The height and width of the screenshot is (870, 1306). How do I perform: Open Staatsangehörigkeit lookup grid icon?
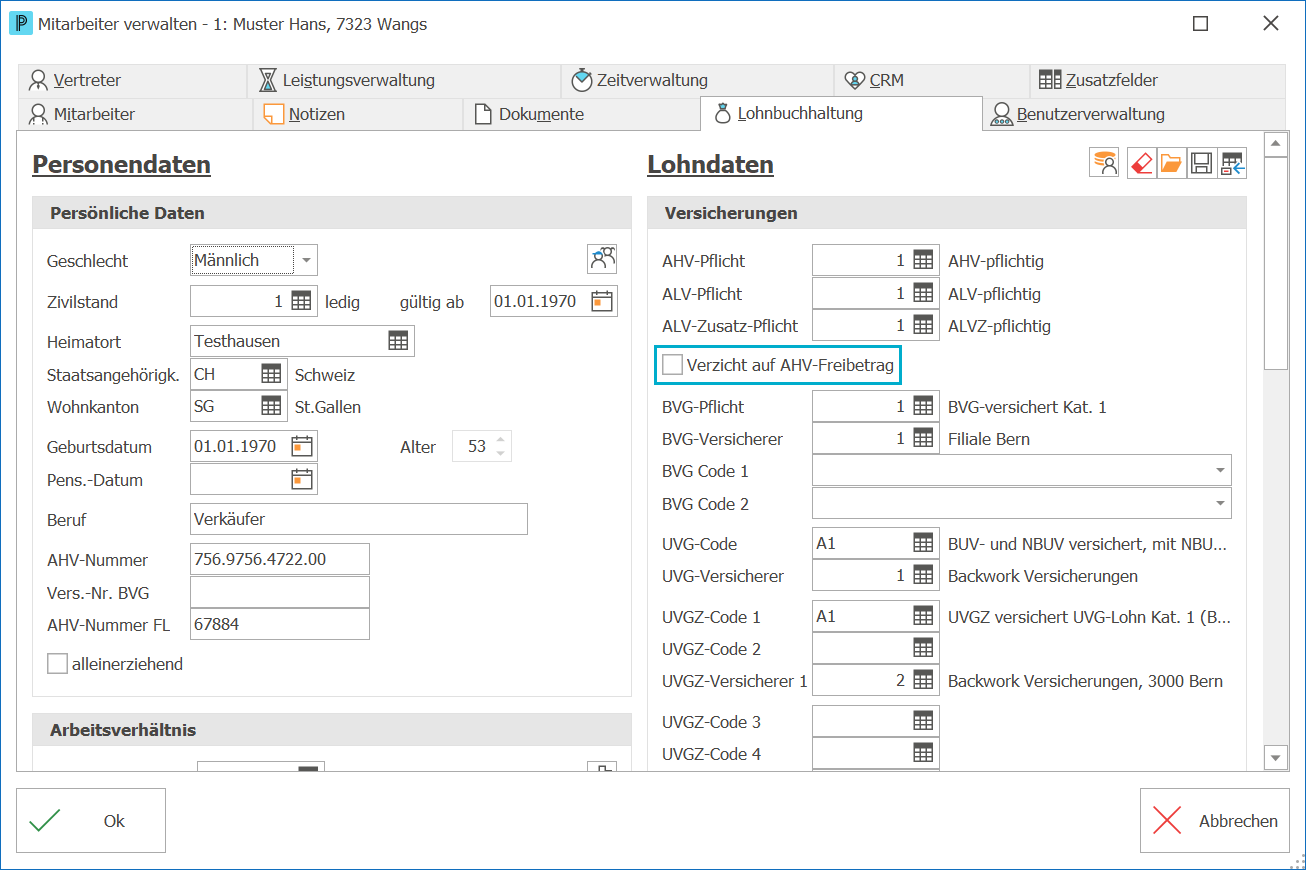coord(271,374)
